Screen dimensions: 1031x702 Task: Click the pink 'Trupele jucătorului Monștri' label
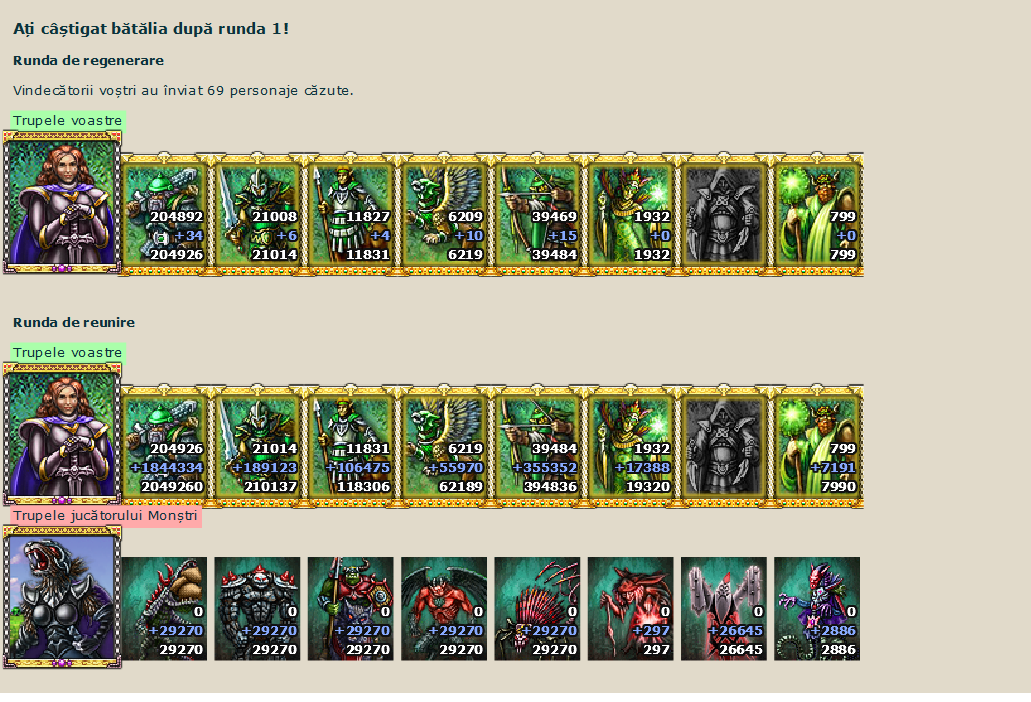tap(105, 516)
